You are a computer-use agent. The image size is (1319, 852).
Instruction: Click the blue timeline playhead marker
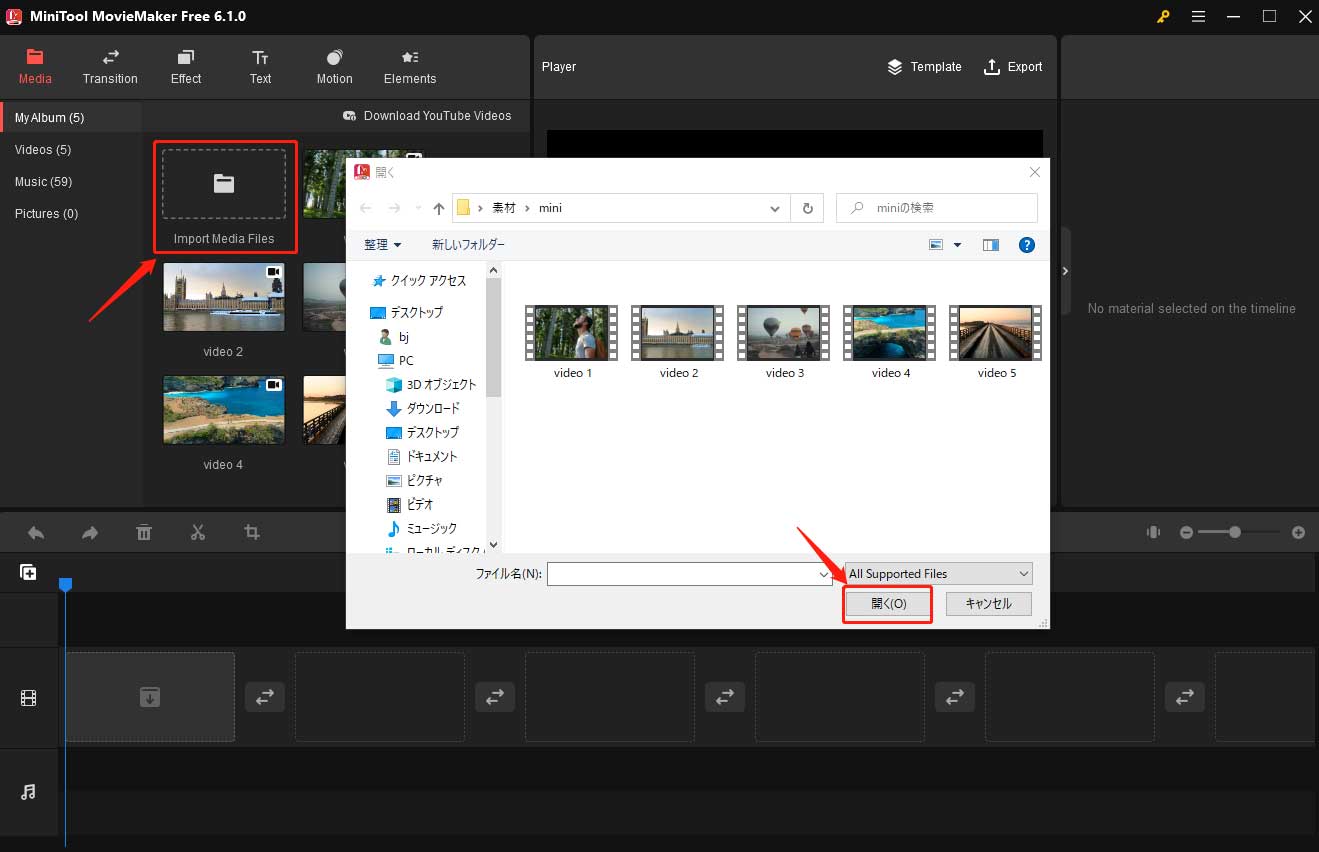[65, 583]
